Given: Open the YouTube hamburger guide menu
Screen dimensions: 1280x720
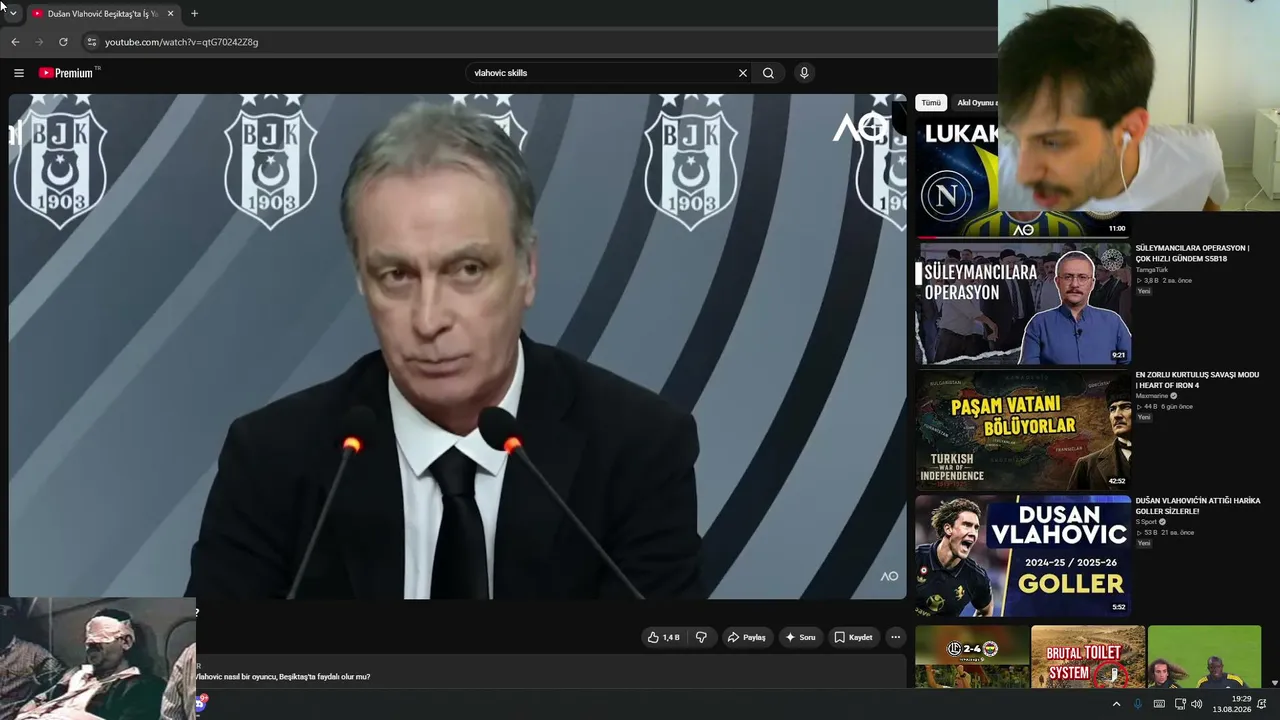Looking at the screenshot, I should [x=19, y=73].
